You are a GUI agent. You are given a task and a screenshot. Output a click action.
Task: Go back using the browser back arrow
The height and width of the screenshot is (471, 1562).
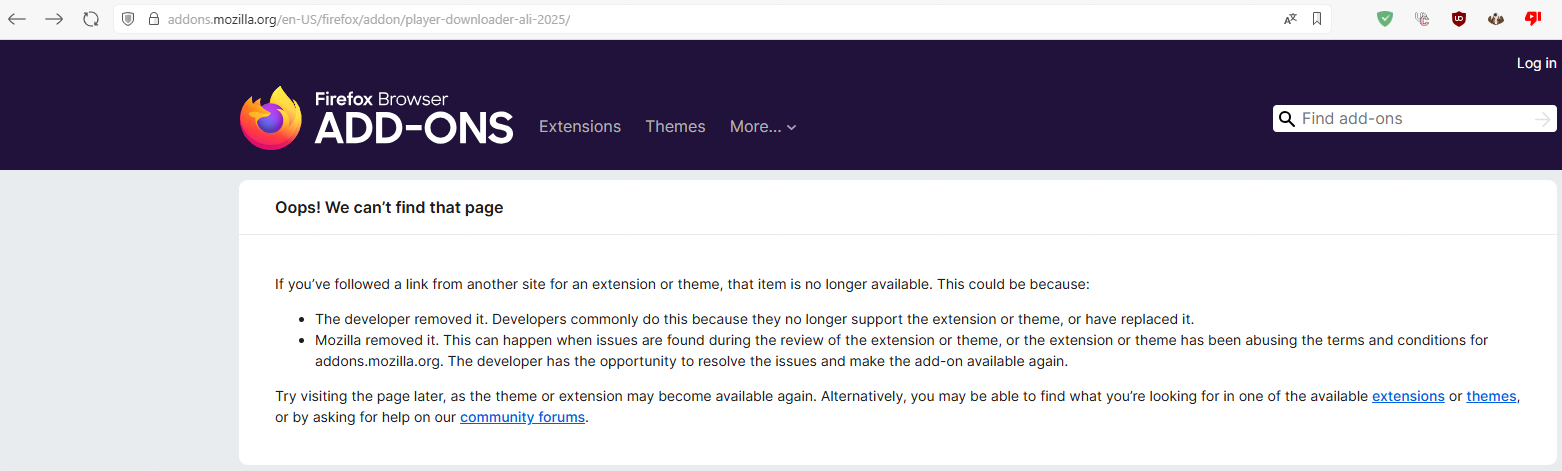click(17, 19)
